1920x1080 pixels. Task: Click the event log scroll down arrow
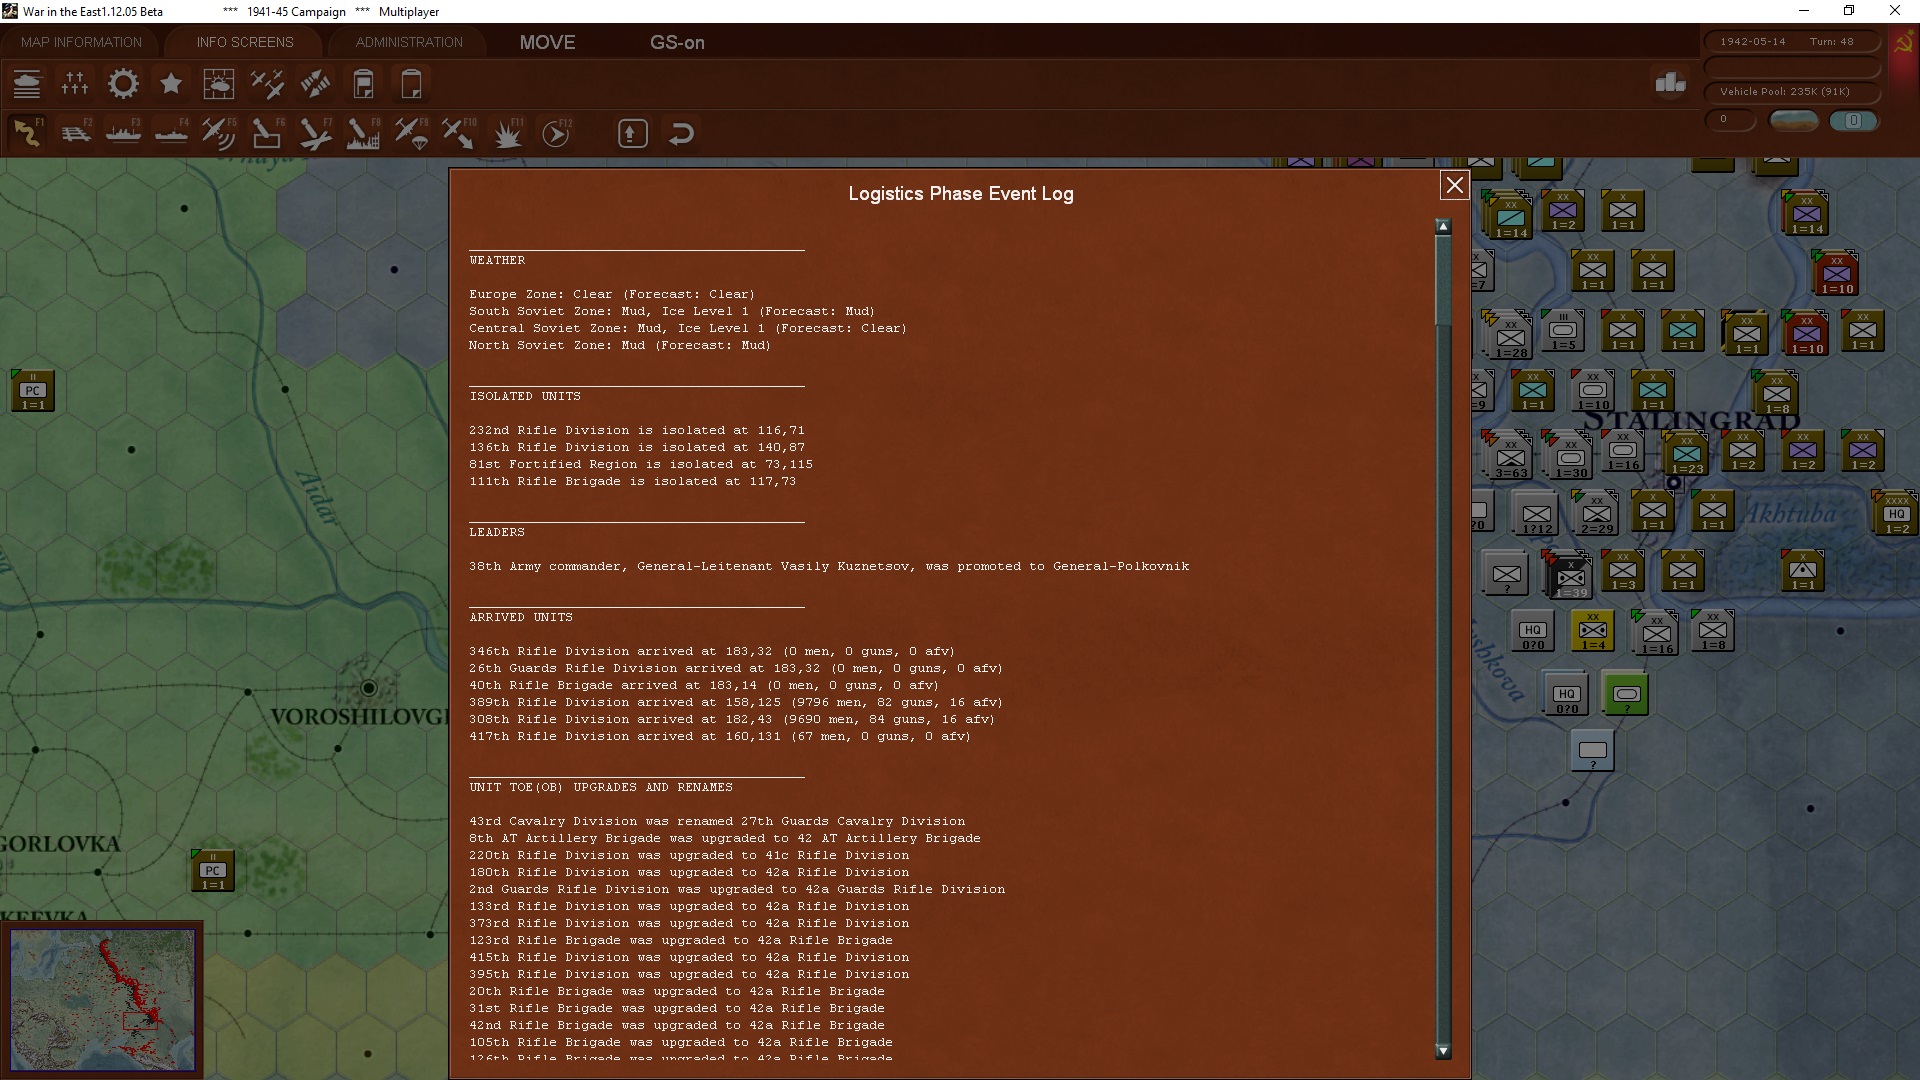[1443, 1051]
